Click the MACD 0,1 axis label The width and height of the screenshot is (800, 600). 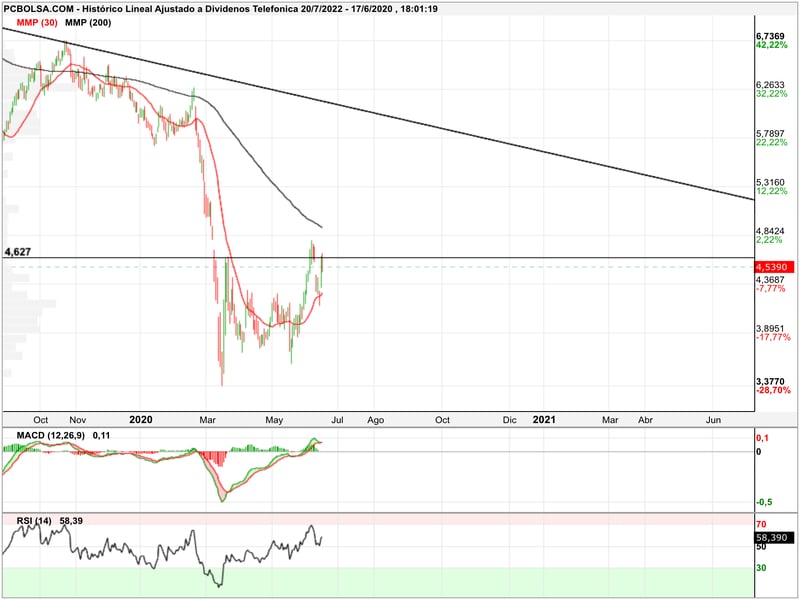coord(762,438)
